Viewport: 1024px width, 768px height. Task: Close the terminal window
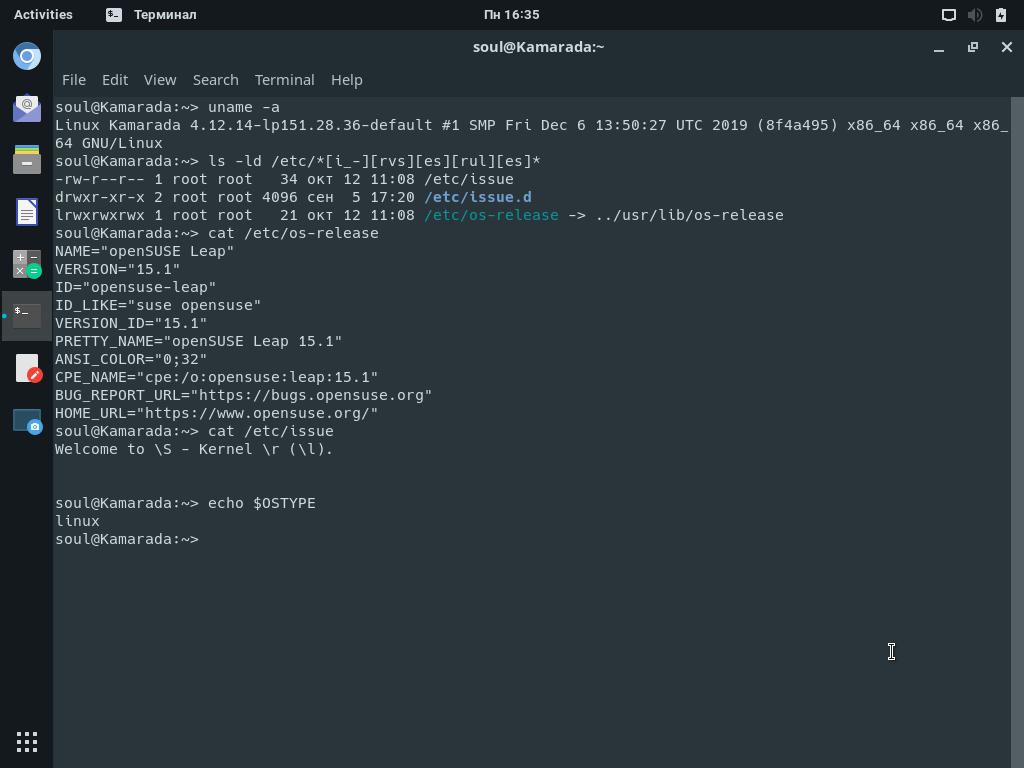pyautogui.click(x=1006, y=47)
